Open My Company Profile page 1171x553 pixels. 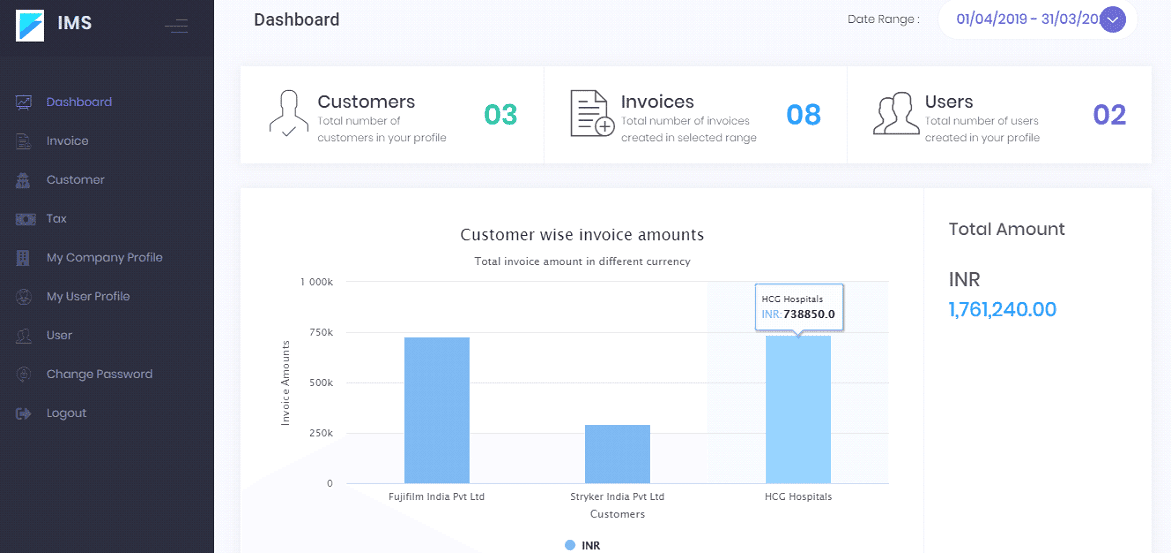[105, 258]
